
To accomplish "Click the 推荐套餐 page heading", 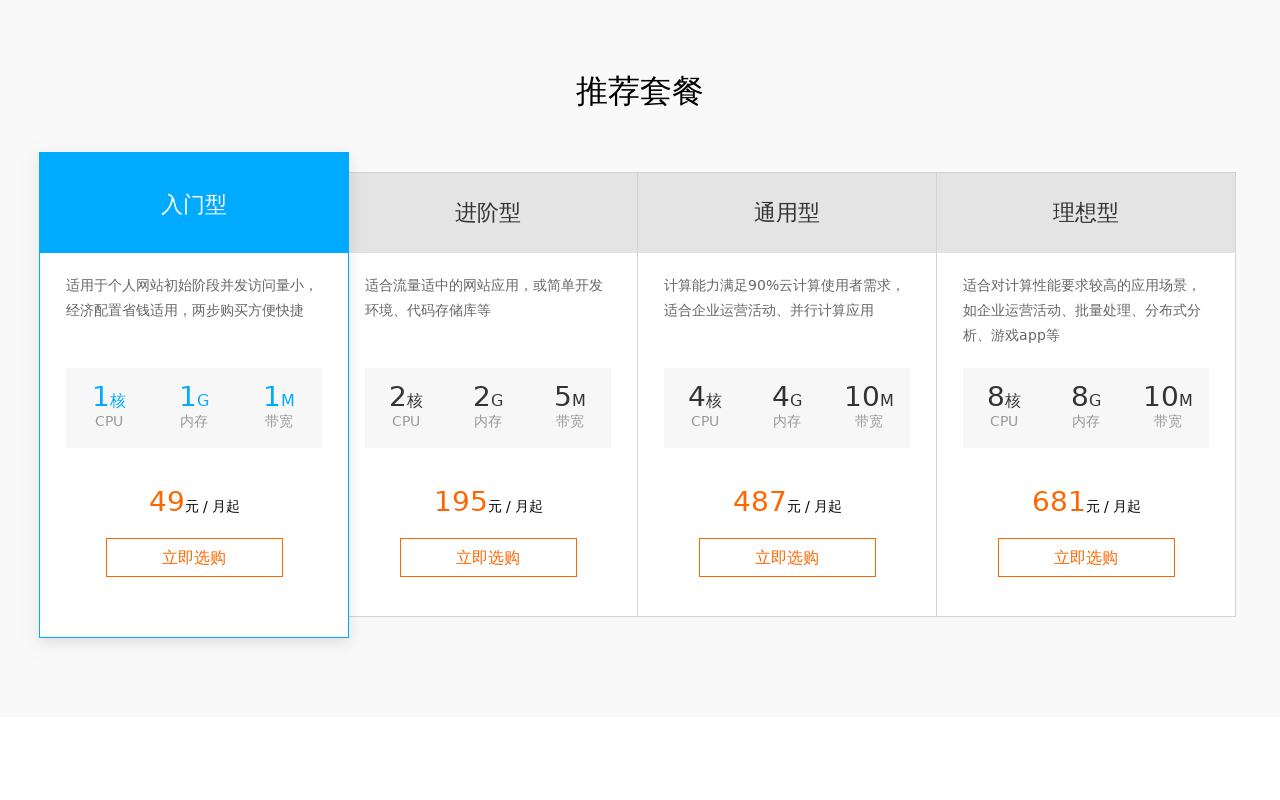I will [640, 92].
